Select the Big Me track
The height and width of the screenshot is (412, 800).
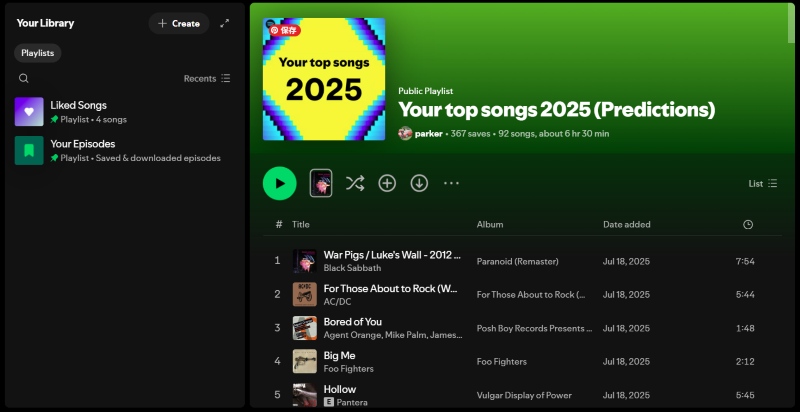pos(339,355)
